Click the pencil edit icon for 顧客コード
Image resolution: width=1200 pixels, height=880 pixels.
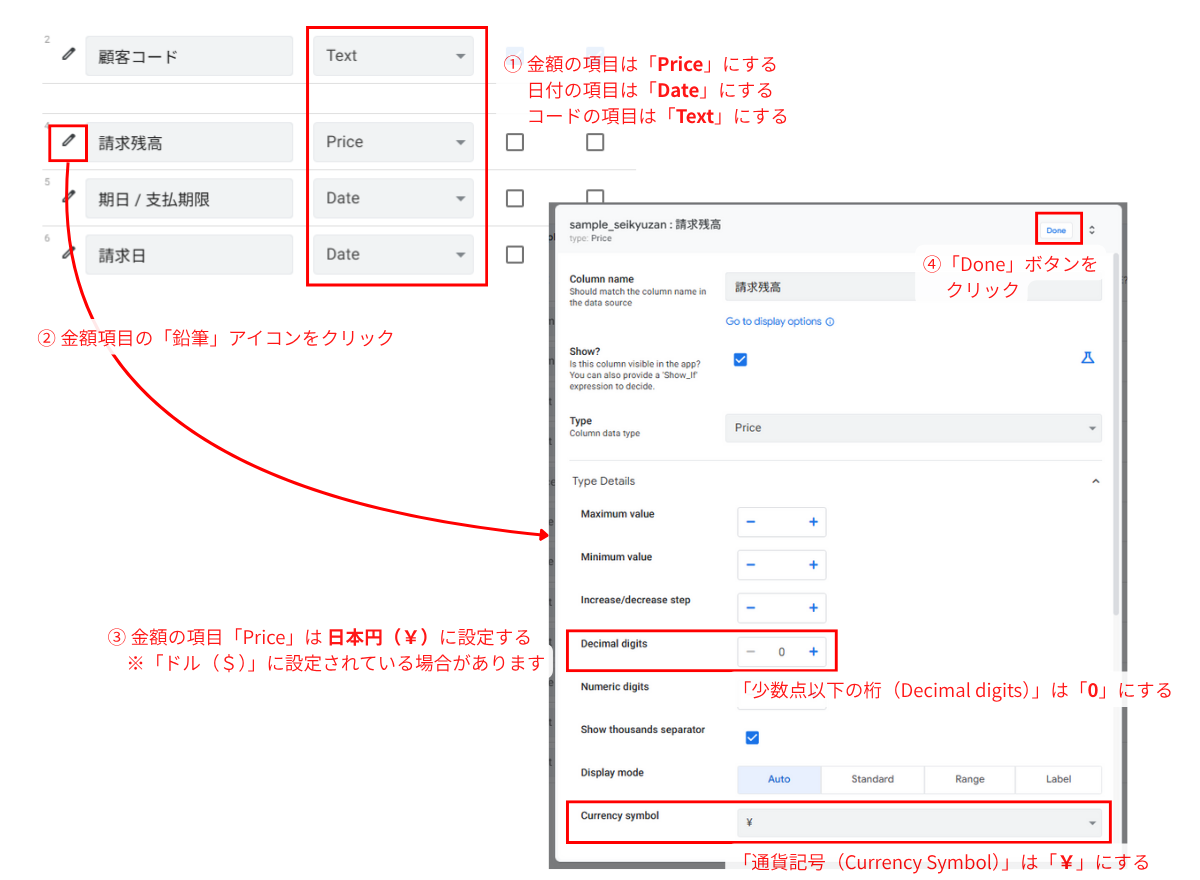pyautogui.click(x=67, y=55)
